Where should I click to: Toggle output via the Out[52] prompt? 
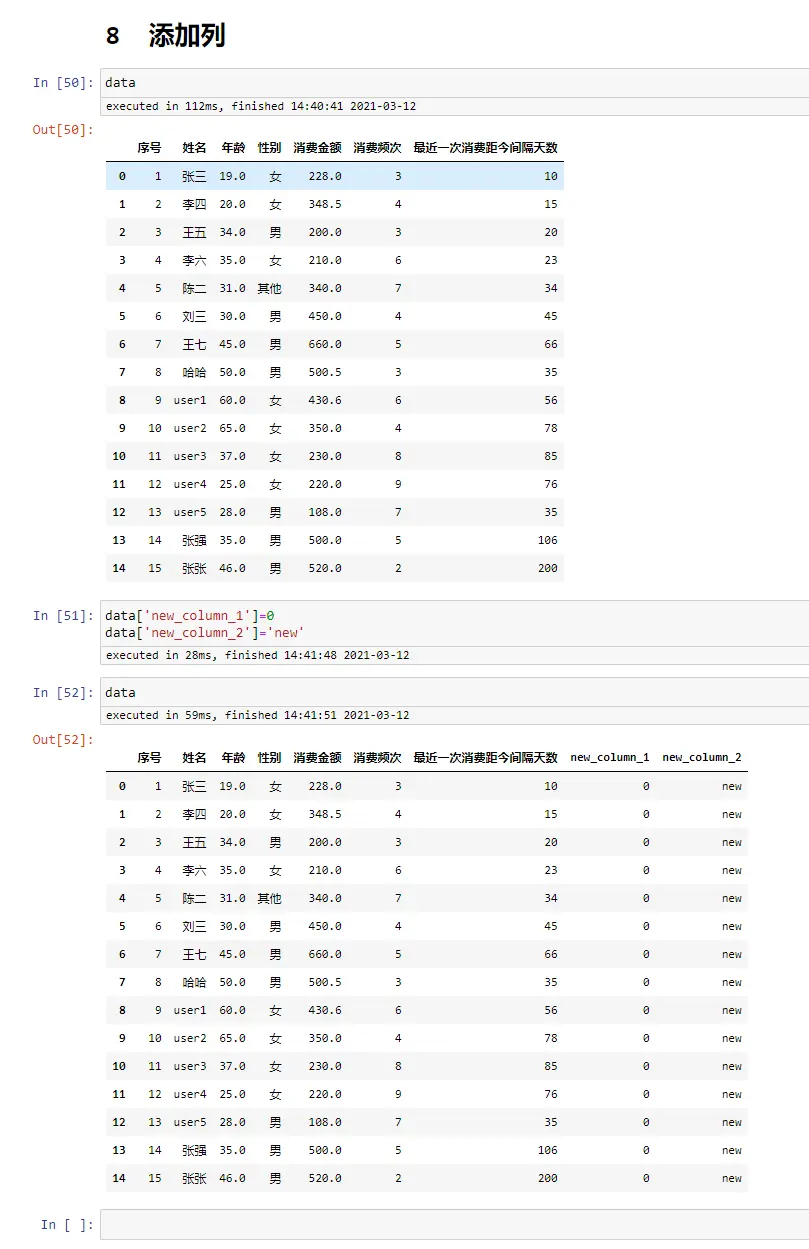63,739
